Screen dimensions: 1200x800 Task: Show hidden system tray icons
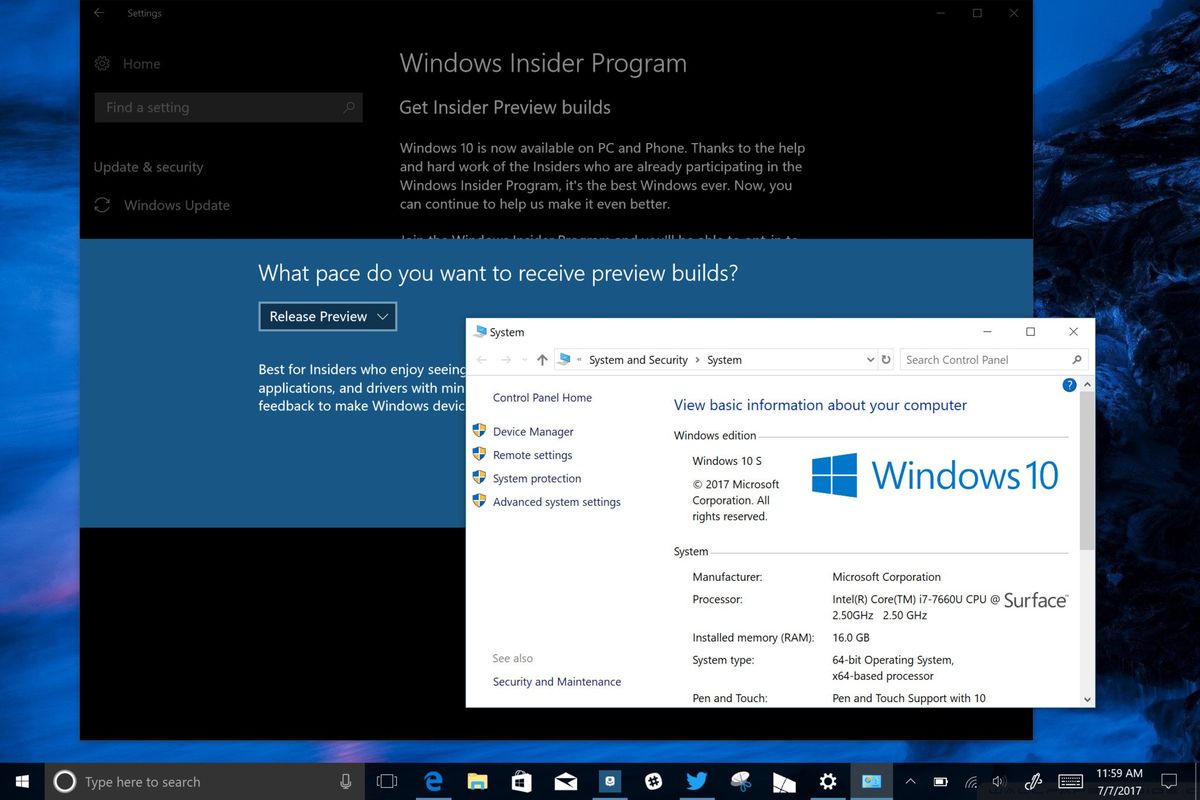[x=910, y=781]
